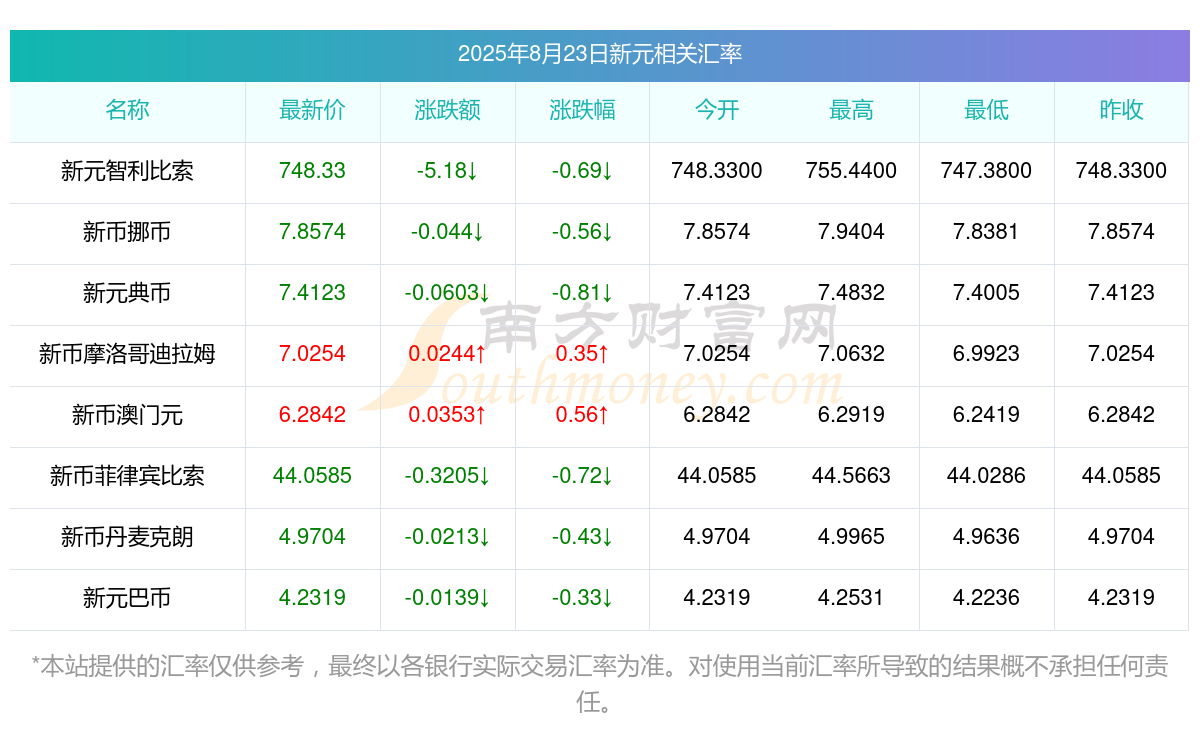The image size is (1200, 733).
Task: Click the 新币摩洛哥迪拉姆 row name
Action: (x=127, y=354)
